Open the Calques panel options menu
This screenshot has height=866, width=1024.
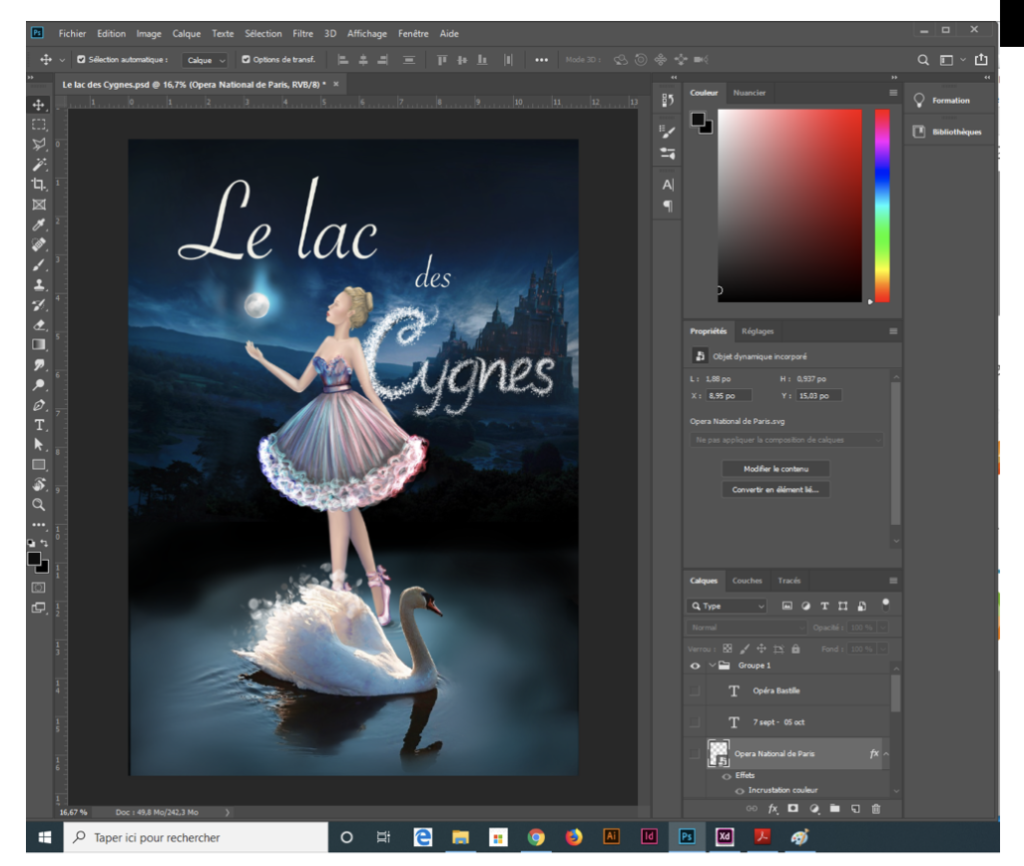pyautogui.click(x=893, y=581)
